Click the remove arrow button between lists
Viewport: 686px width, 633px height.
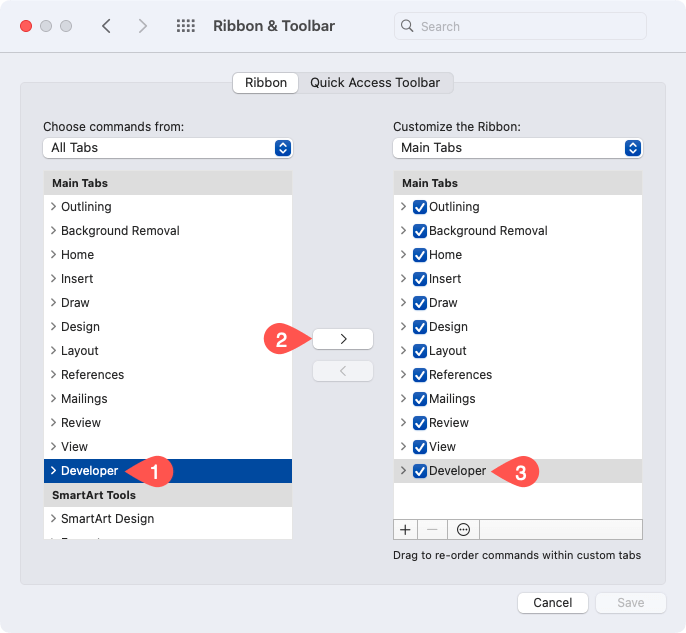(343, 371)
